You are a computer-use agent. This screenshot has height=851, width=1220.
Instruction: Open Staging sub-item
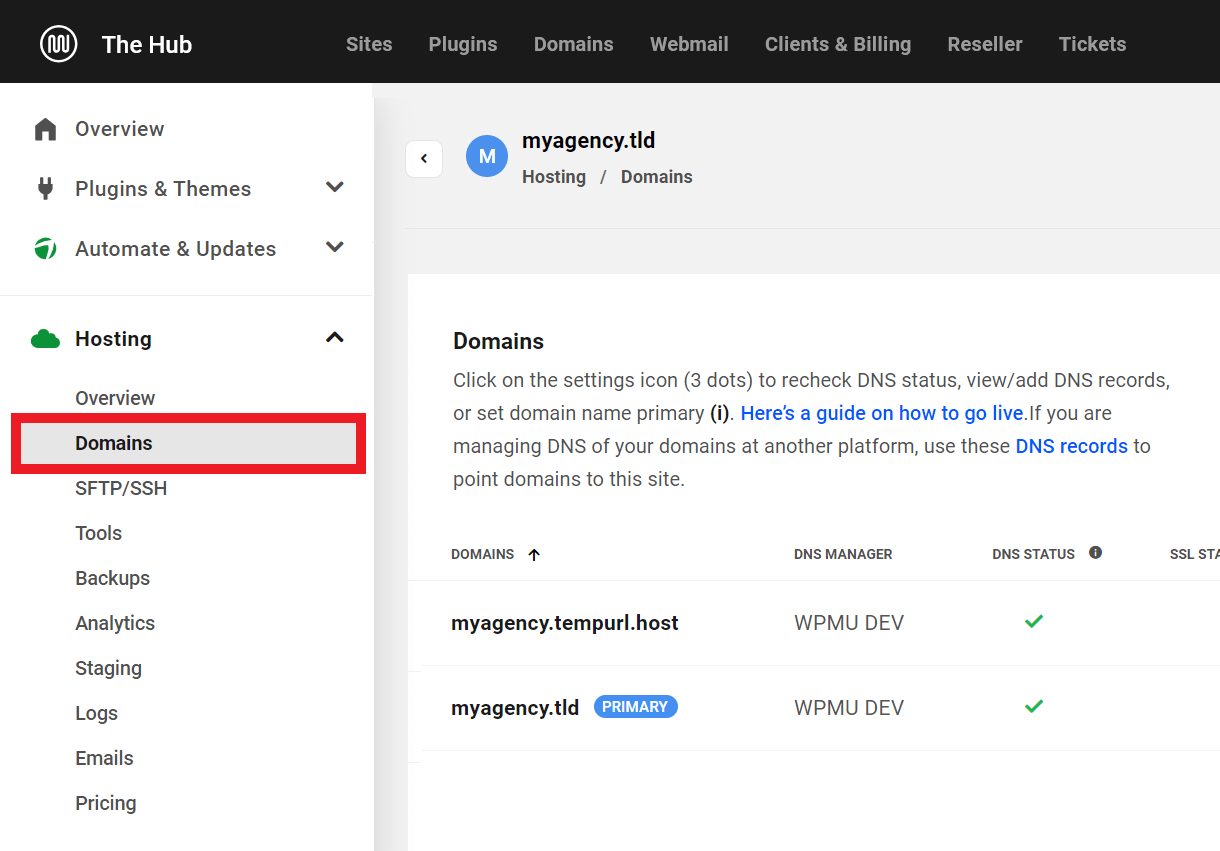tap(108, 668)
